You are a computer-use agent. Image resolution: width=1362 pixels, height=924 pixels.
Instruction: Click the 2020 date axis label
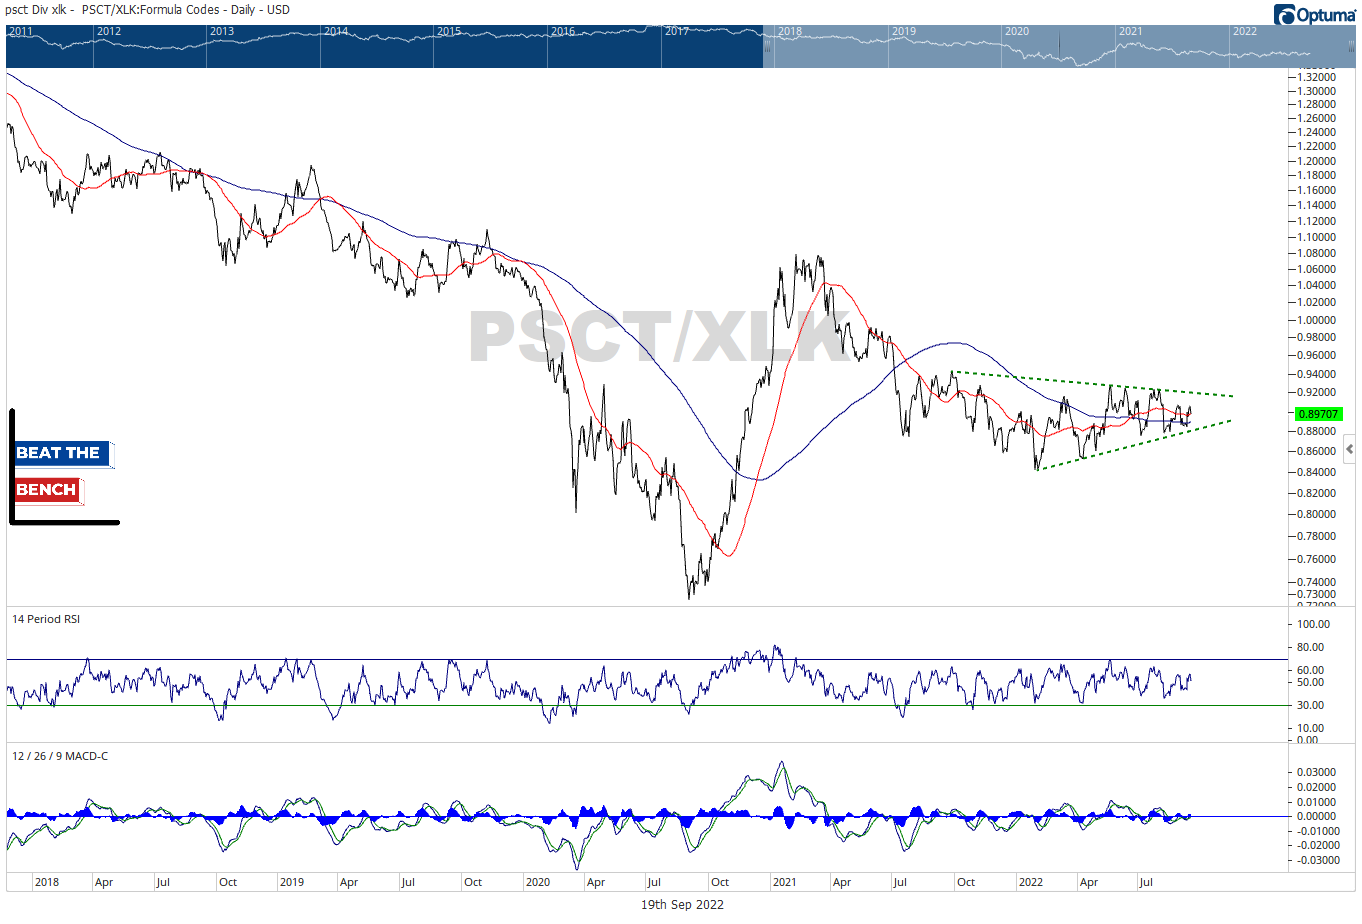pyautogui.click(x=538, y=882)
